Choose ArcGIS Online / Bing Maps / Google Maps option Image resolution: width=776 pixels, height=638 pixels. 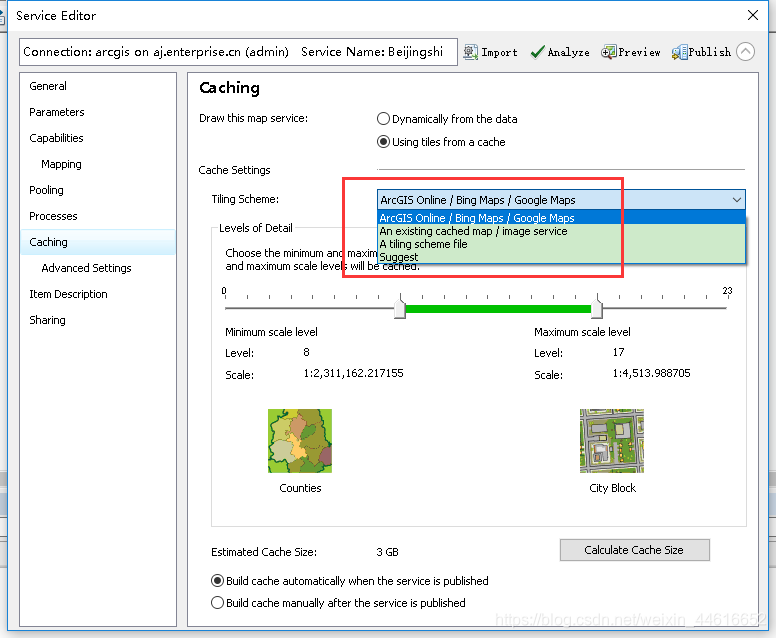561,218
